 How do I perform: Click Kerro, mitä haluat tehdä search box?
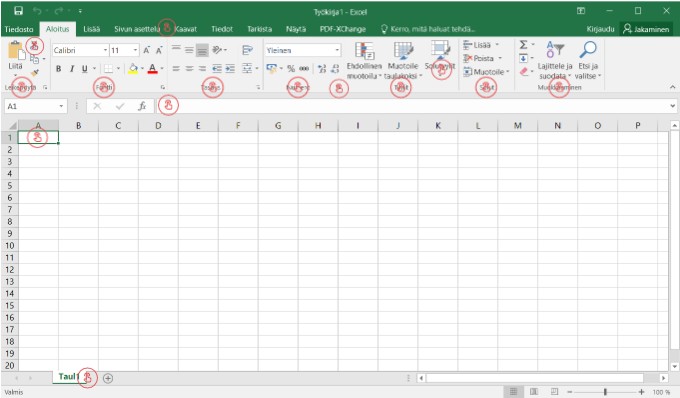428,29
